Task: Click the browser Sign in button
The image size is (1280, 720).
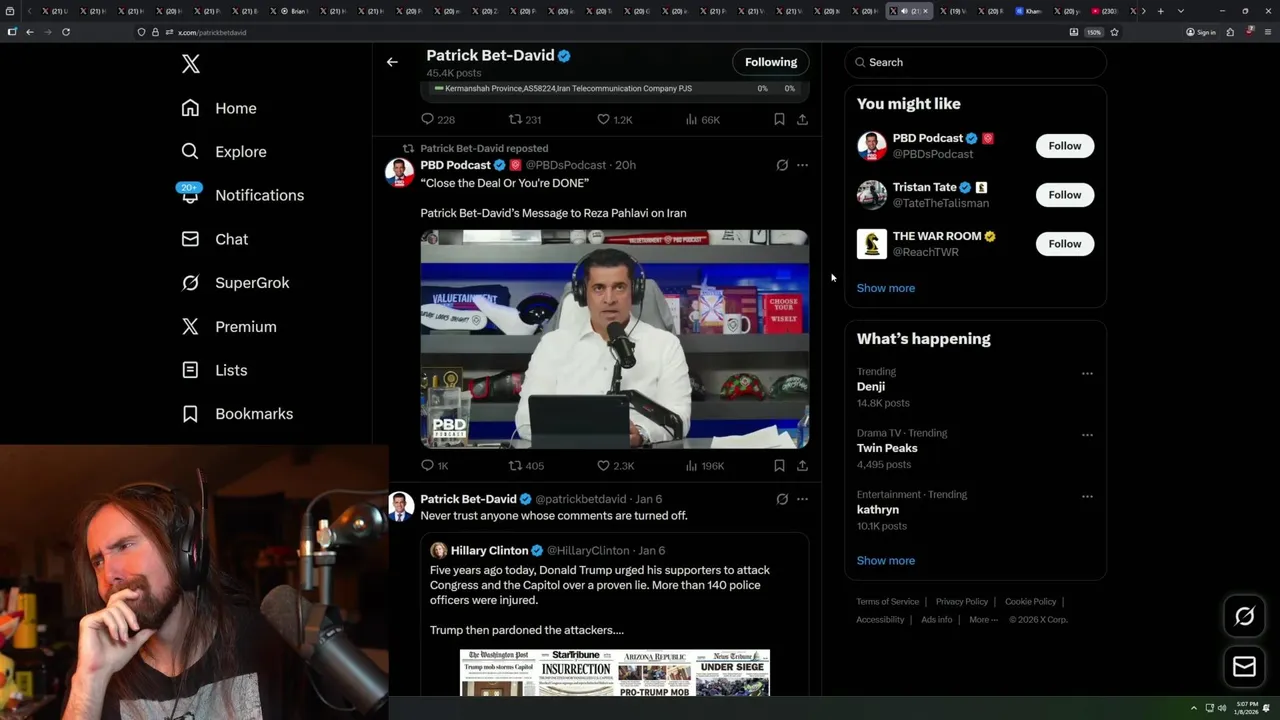Action: pyautogui.click(x=1201, y=32)
